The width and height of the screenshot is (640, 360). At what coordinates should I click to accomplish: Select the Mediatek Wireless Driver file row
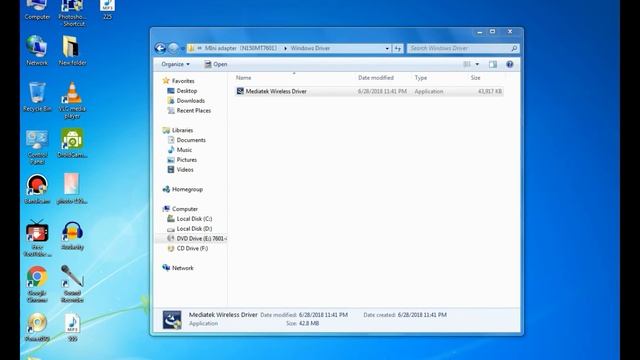369,91
